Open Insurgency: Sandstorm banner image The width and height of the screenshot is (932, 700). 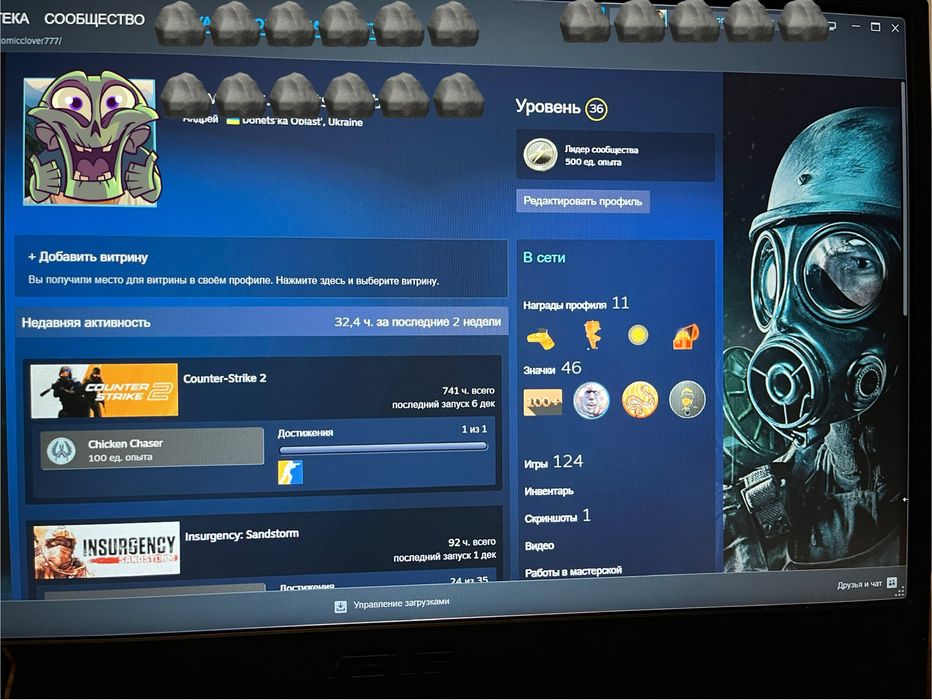point(107,550)
